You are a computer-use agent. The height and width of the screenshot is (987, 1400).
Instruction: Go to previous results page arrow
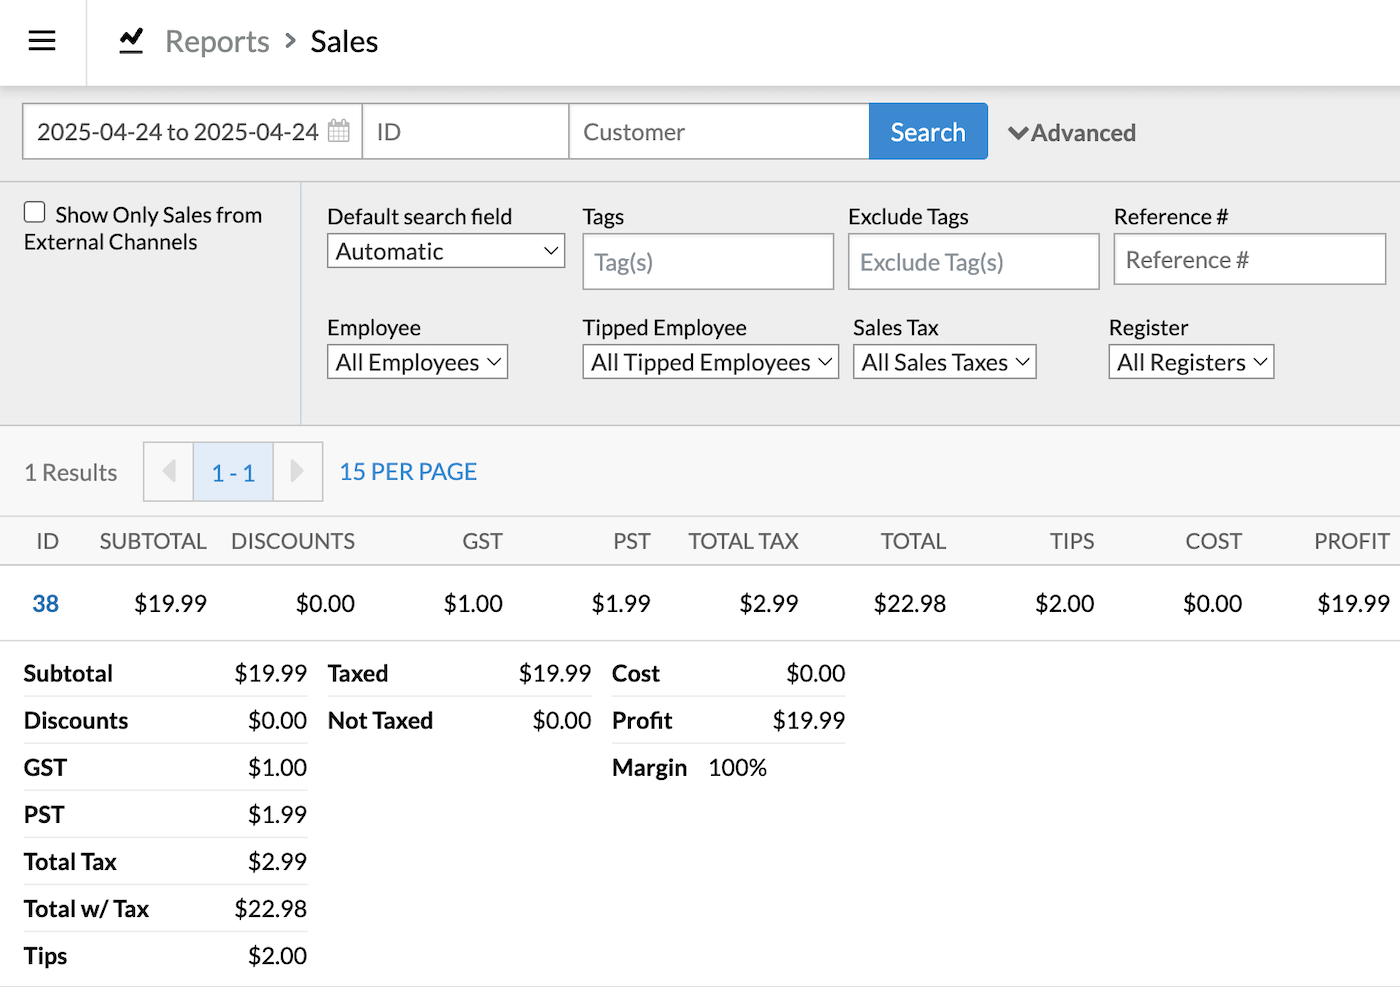pos(169,471)
